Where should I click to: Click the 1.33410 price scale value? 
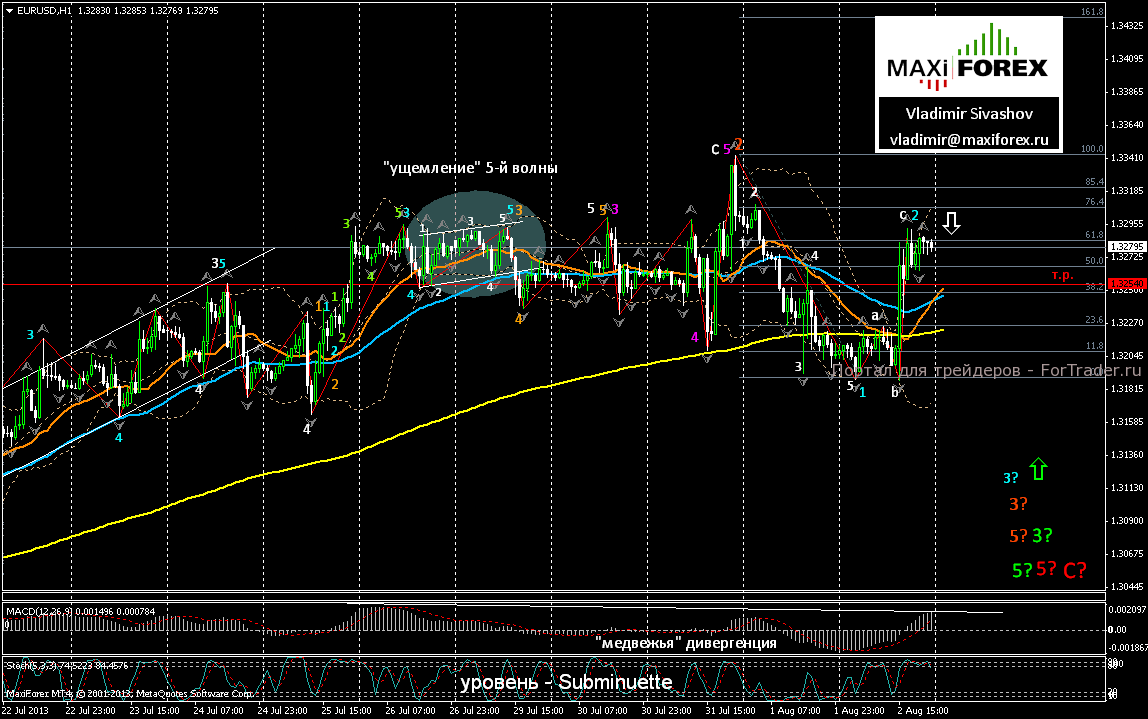click(1127, 157)
